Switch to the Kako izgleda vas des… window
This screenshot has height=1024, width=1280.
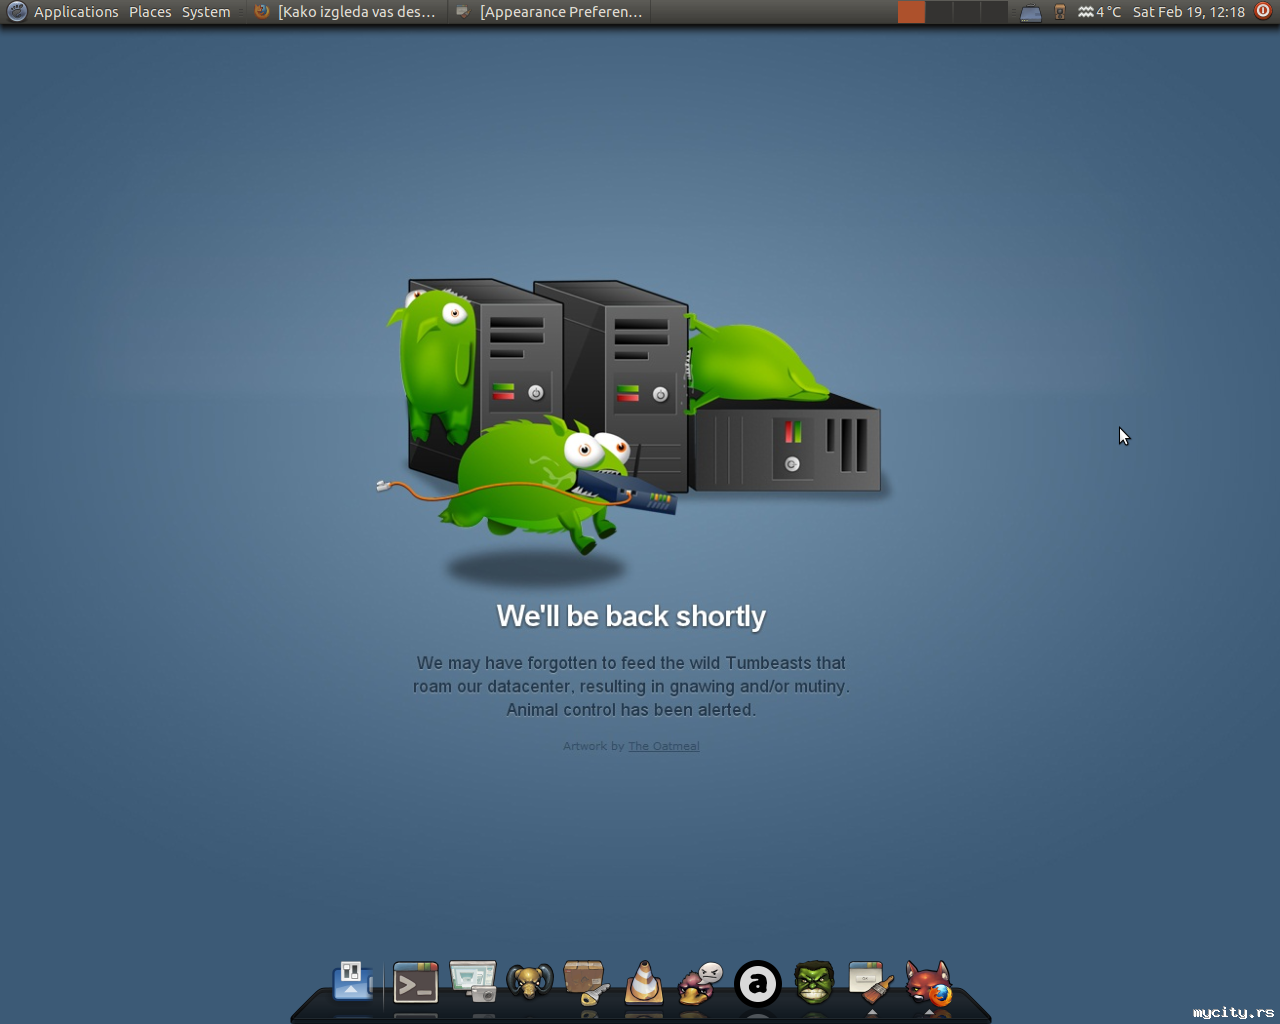(346, 12)
